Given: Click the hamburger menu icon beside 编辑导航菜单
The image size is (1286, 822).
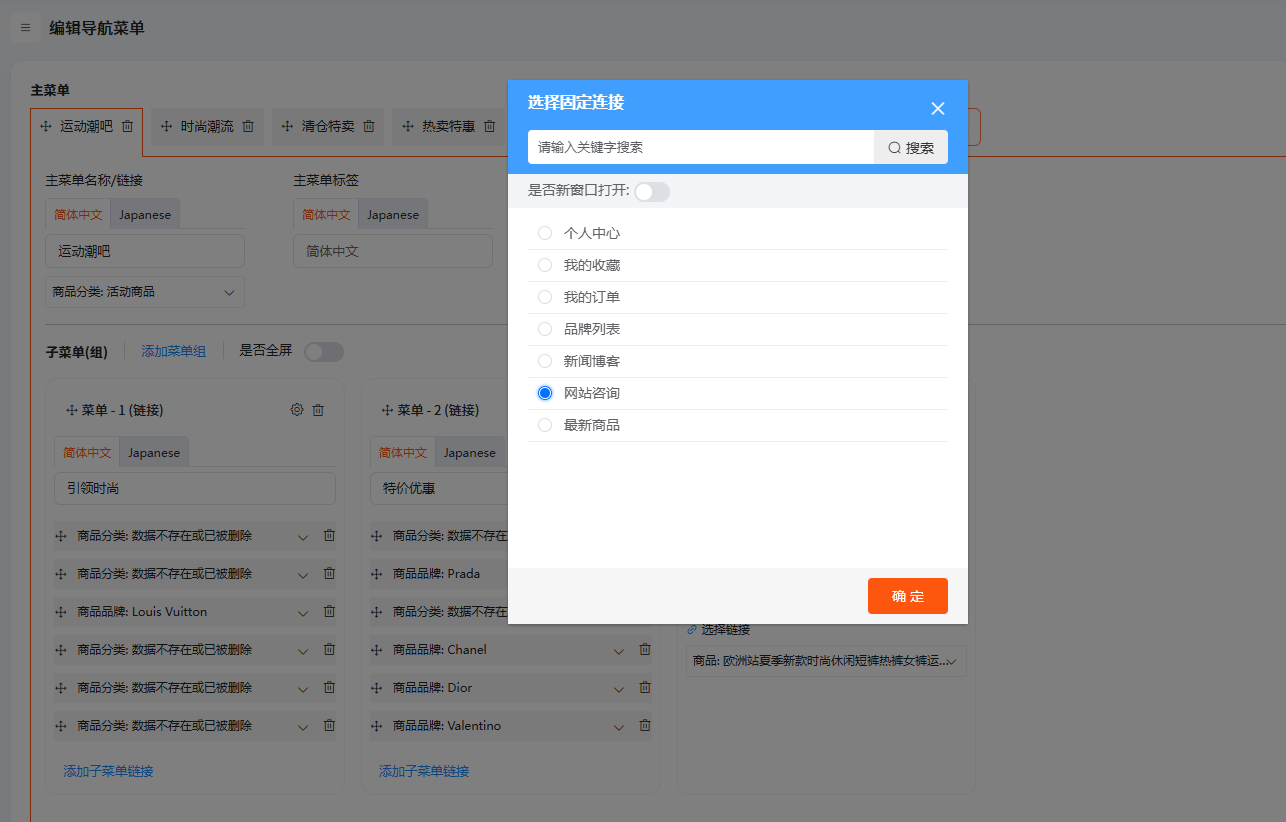Looking at the screenshot, I should point(26,28).
